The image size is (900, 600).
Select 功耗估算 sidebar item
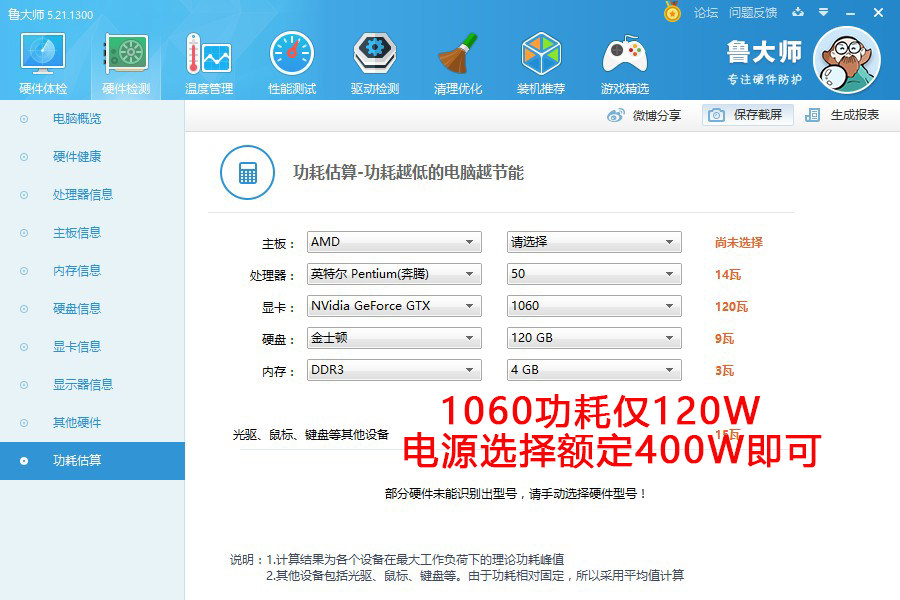(92, 460)
